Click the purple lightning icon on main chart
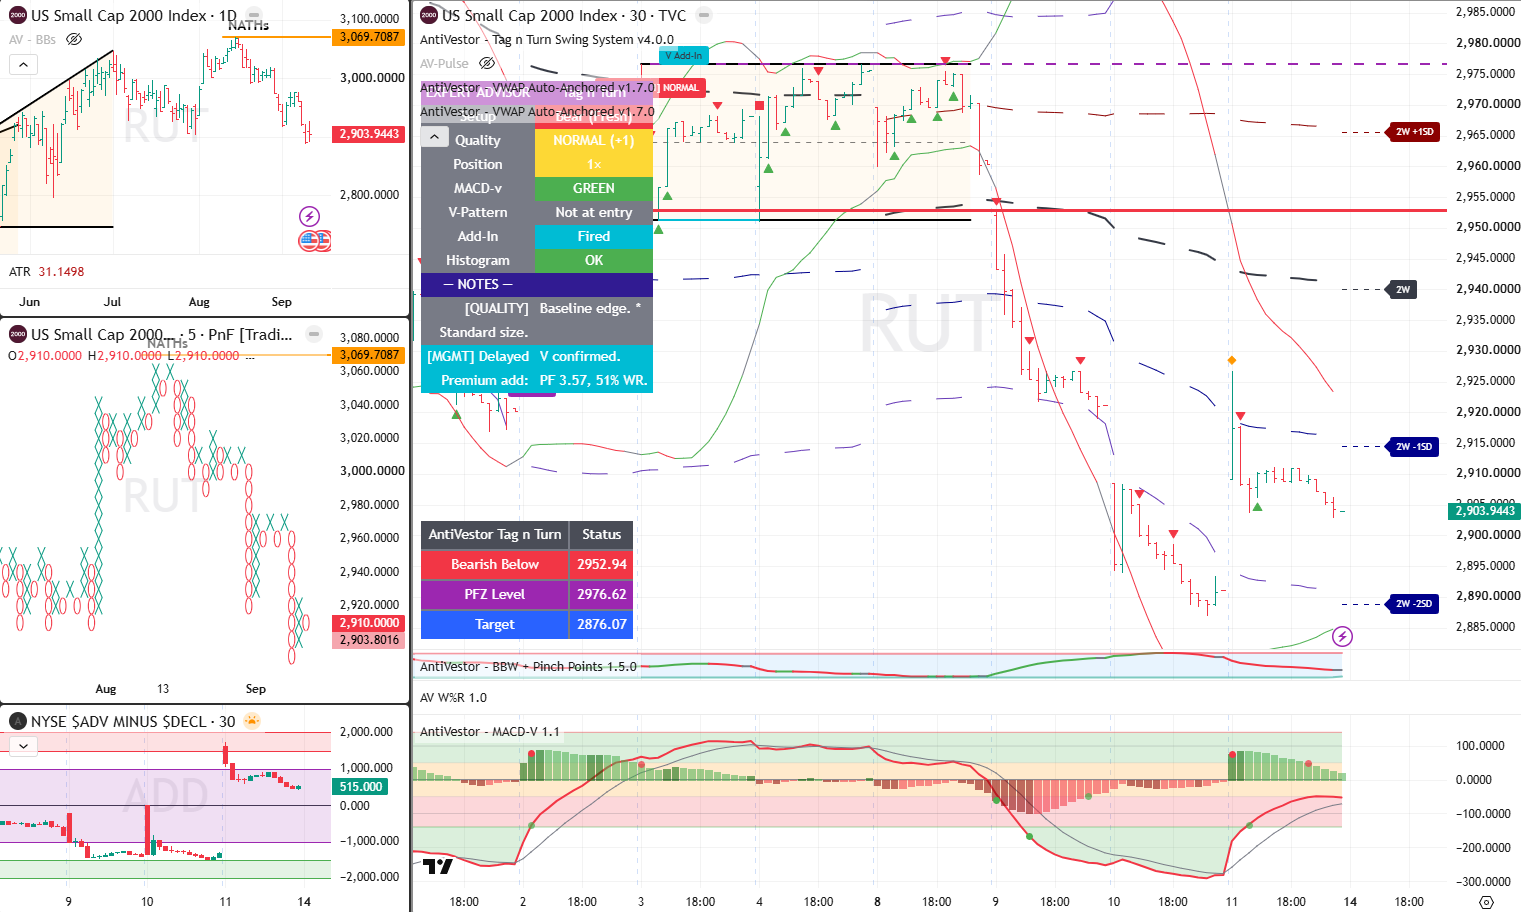The width and height of the screenshot is (1521, 912). click(1343, 636)
